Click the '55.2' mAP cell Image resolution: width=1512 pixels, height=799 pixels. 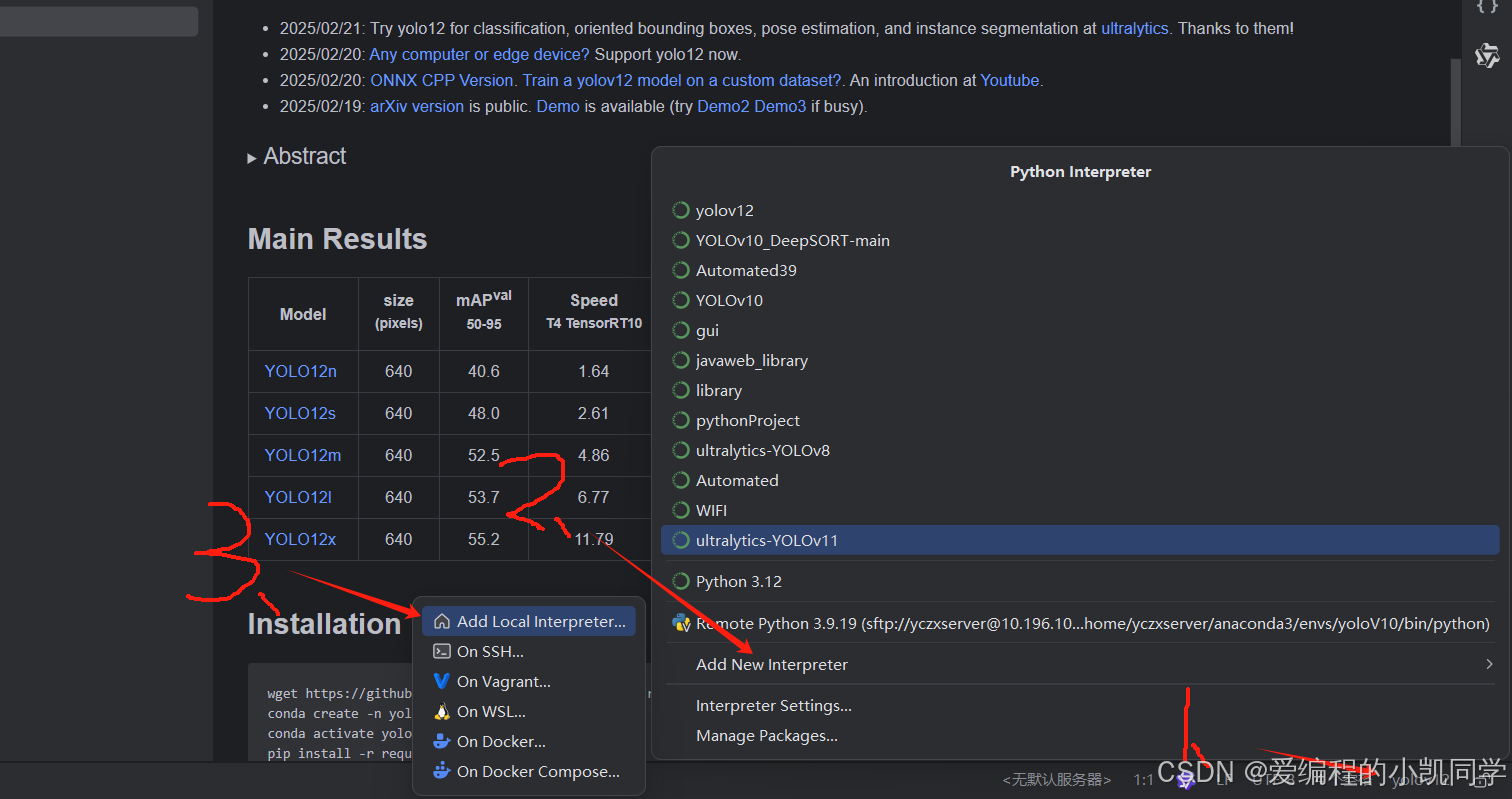484,539
